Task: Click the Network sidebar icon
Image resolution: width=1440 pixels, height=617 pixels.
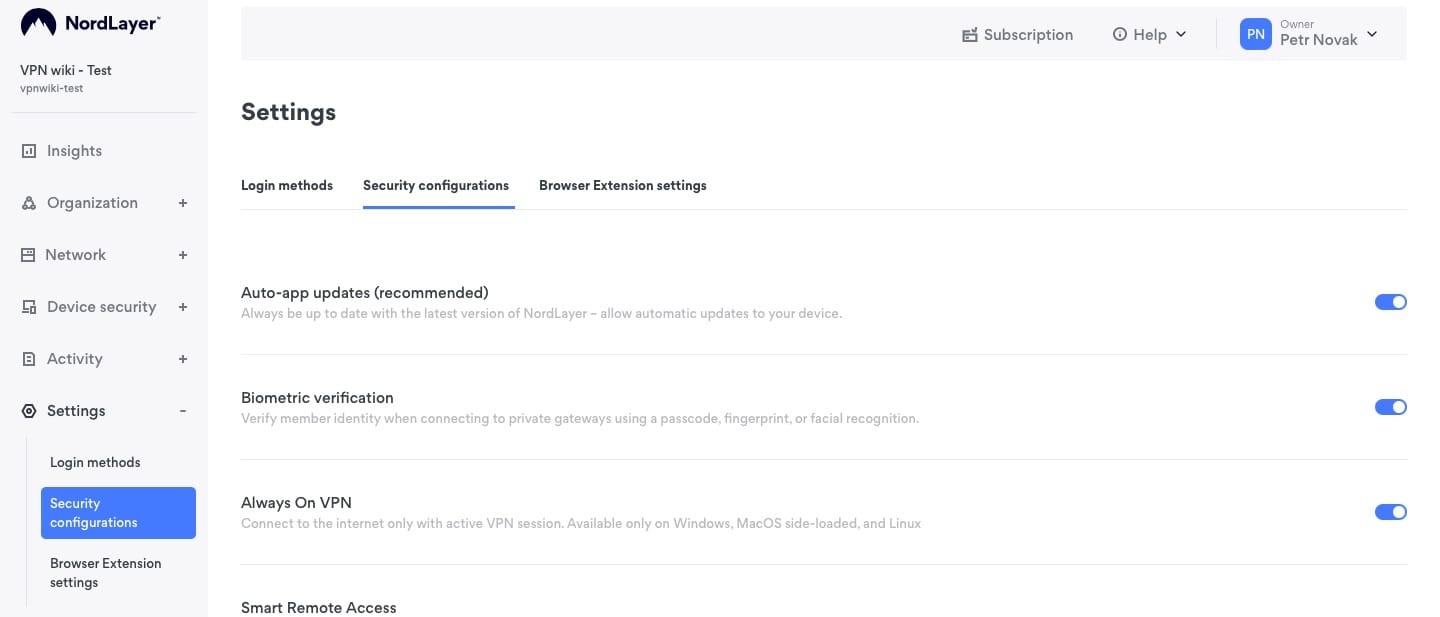Action: click(28, 255)
